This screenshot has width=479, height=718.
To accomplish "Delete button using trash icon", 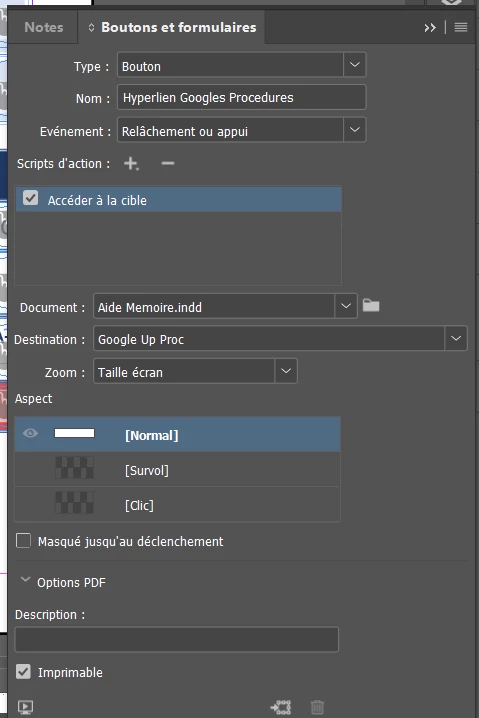I will pos(317,707).
